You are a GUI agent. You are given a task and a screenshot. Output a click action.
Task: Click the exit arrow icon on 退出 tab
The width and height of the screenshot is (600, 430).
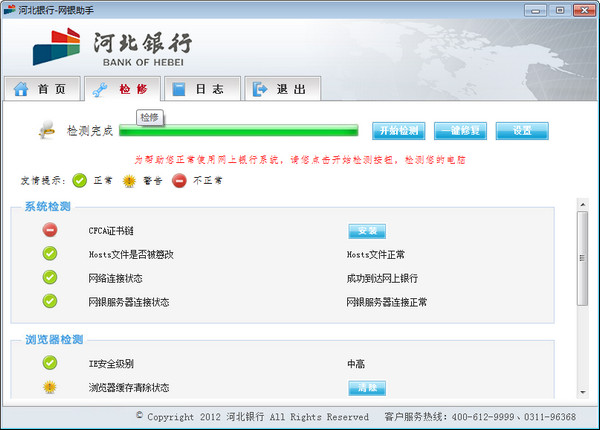[x=260, y=89]
